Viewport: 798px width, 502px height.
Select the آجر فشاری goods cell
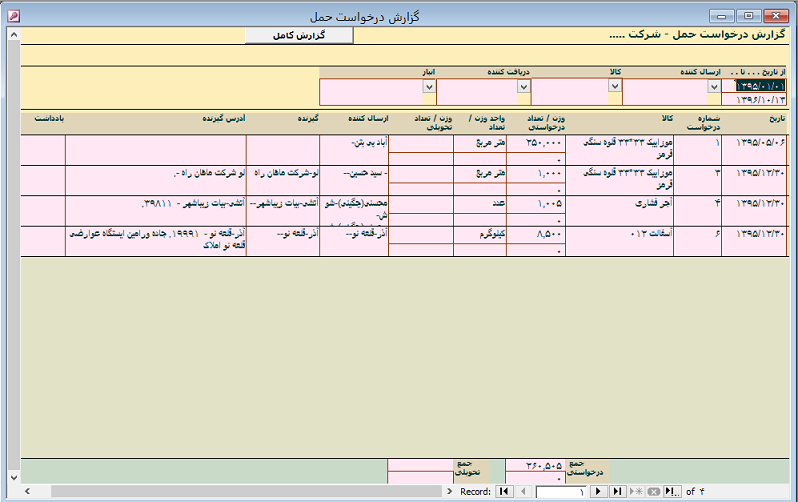coord(619,211)
